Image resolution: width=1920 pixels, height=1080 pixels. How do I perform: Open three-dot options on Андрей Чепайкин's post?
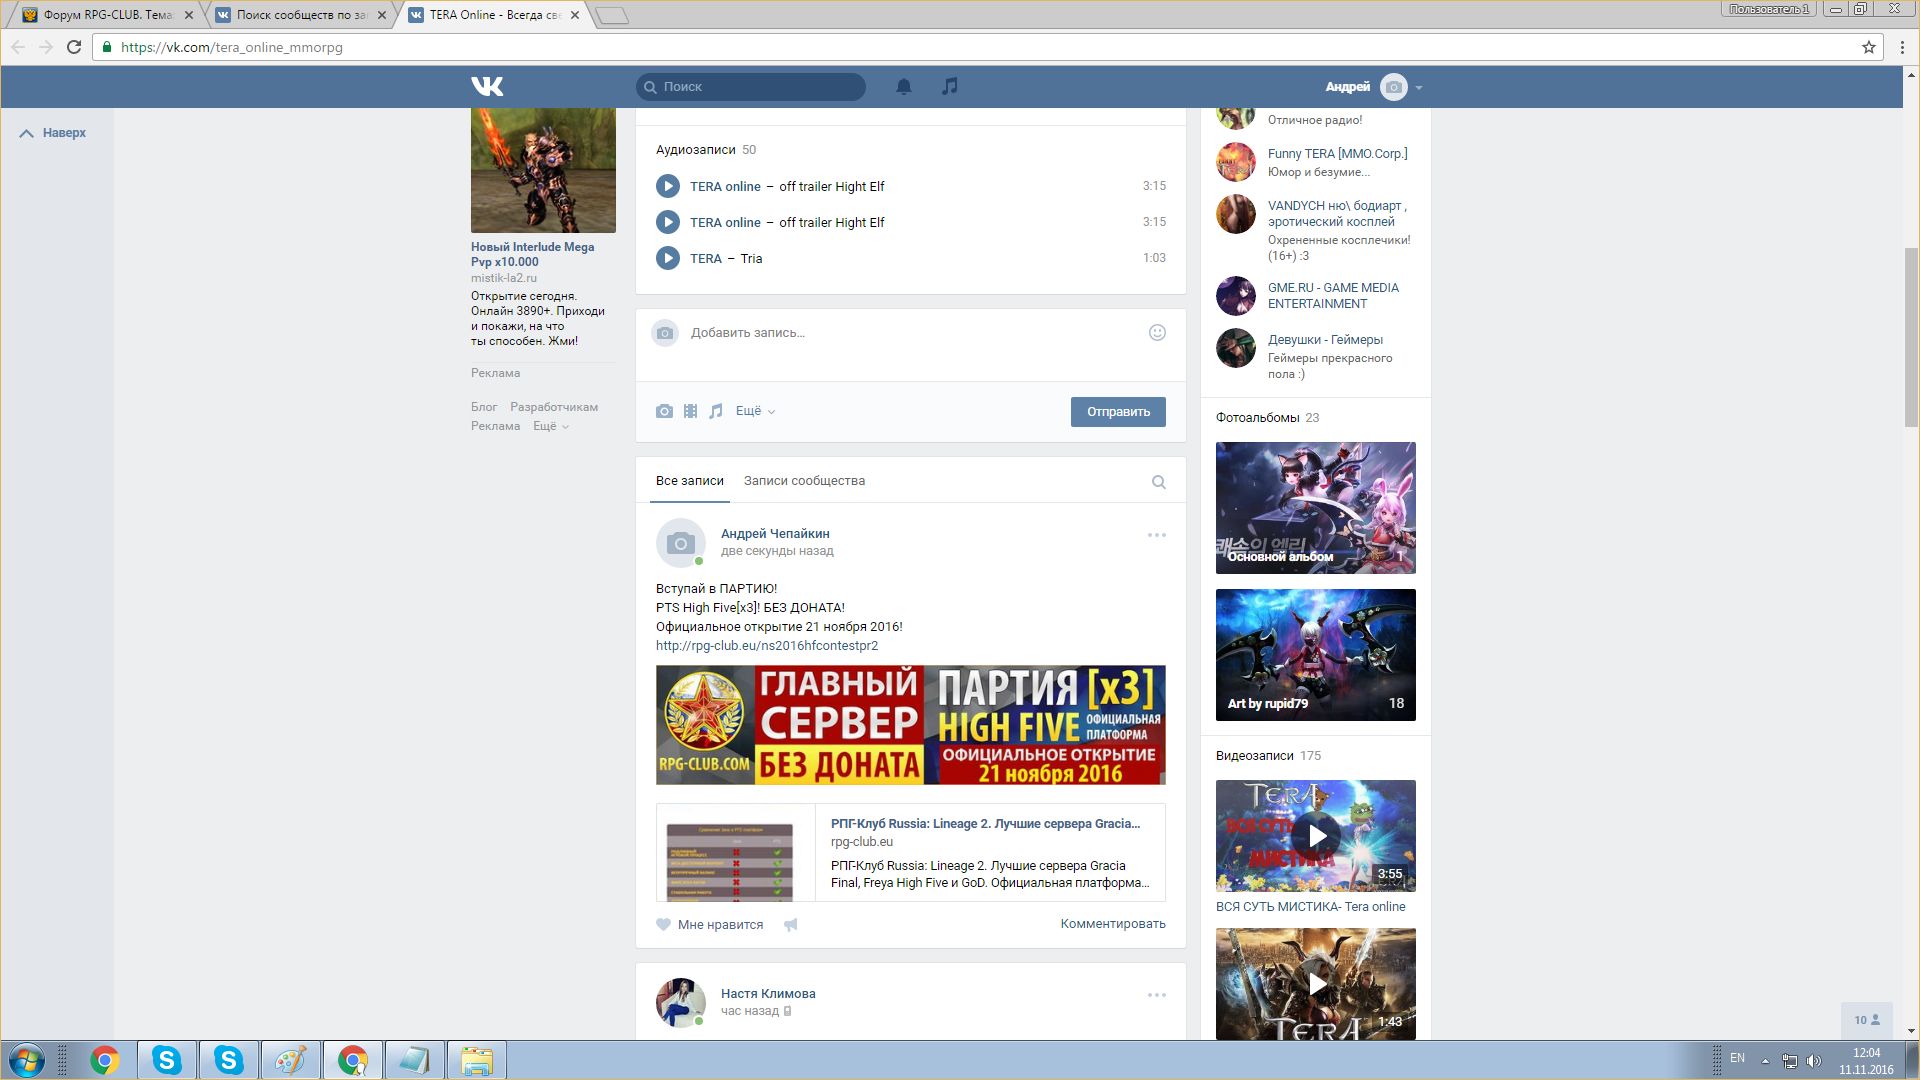[1156, 535]
